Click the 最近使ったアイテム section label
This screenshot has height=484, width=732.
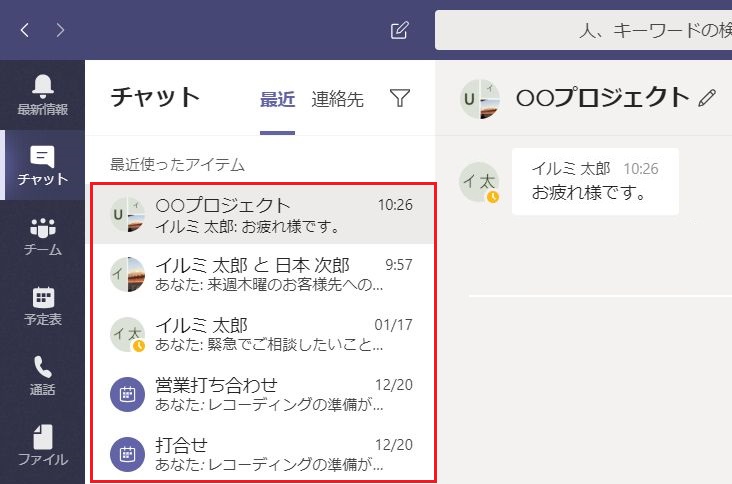tap(177, 164)
